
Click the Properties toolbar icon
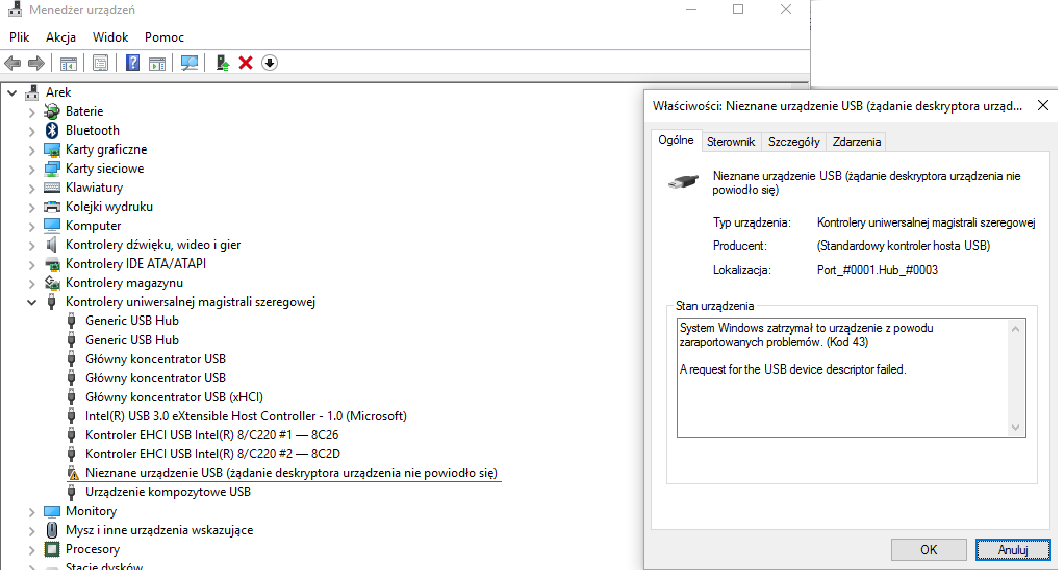pos(101,63)
